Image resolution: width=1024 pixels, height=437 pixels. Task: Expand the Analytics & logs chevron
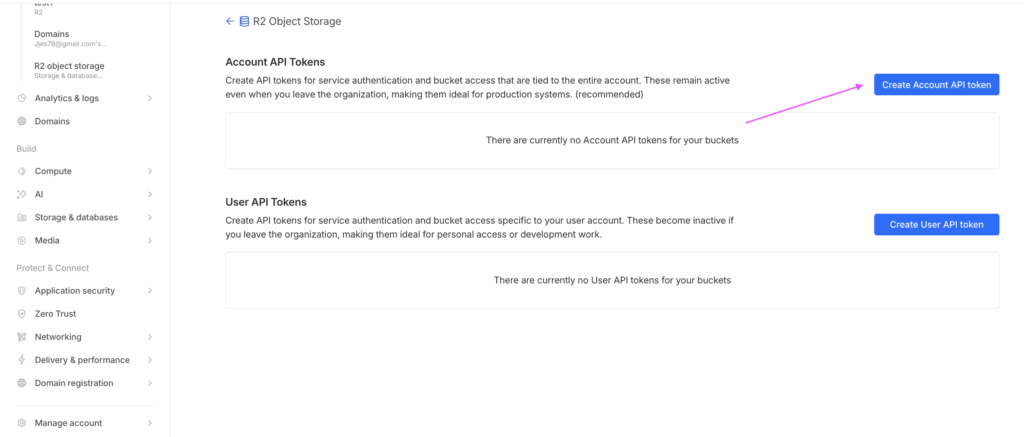point(150,98)
